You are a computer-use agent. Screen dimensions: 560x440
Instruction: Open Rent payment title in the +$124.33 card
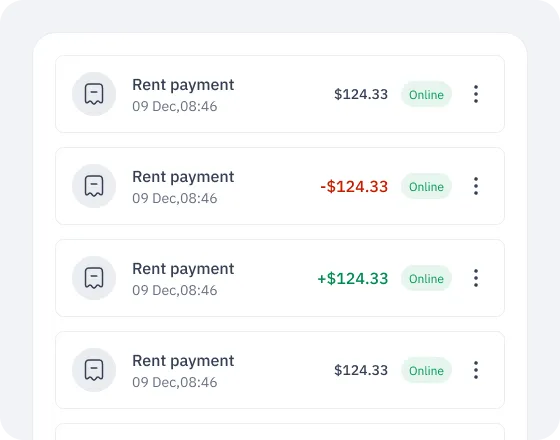coord(183,270)
